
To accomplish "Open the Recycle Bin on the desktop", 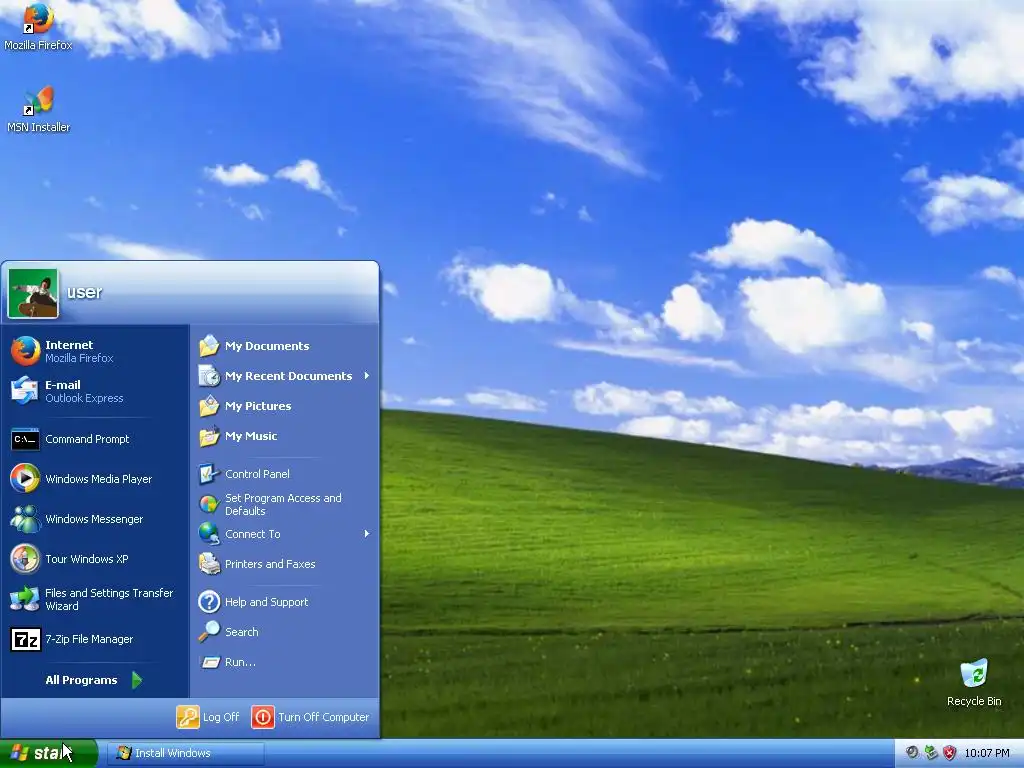I will [x=974, y=682].
